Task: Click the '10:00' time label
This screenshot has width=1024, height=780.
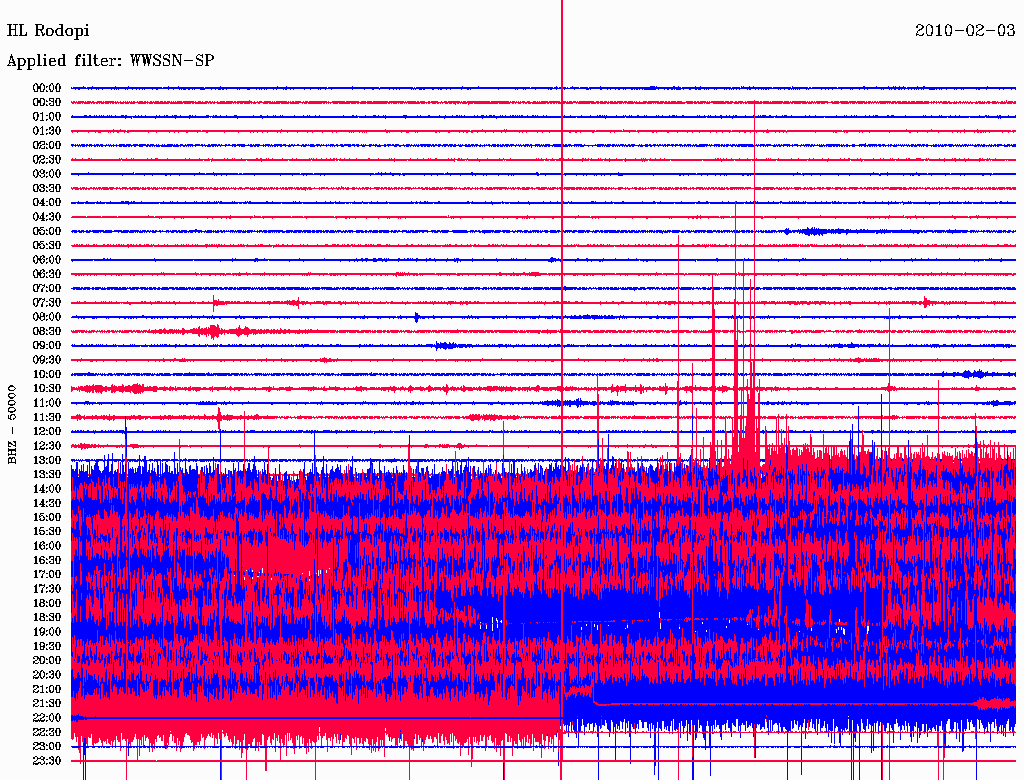Action: point(47,374)
